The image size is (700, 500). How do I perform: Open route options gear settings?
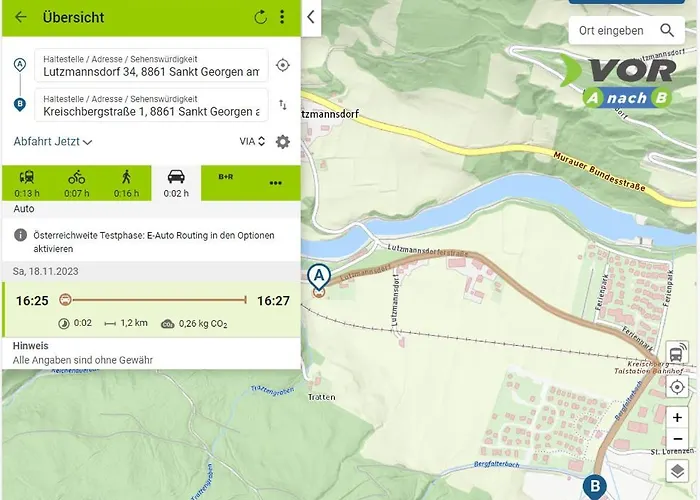(283, 142)
